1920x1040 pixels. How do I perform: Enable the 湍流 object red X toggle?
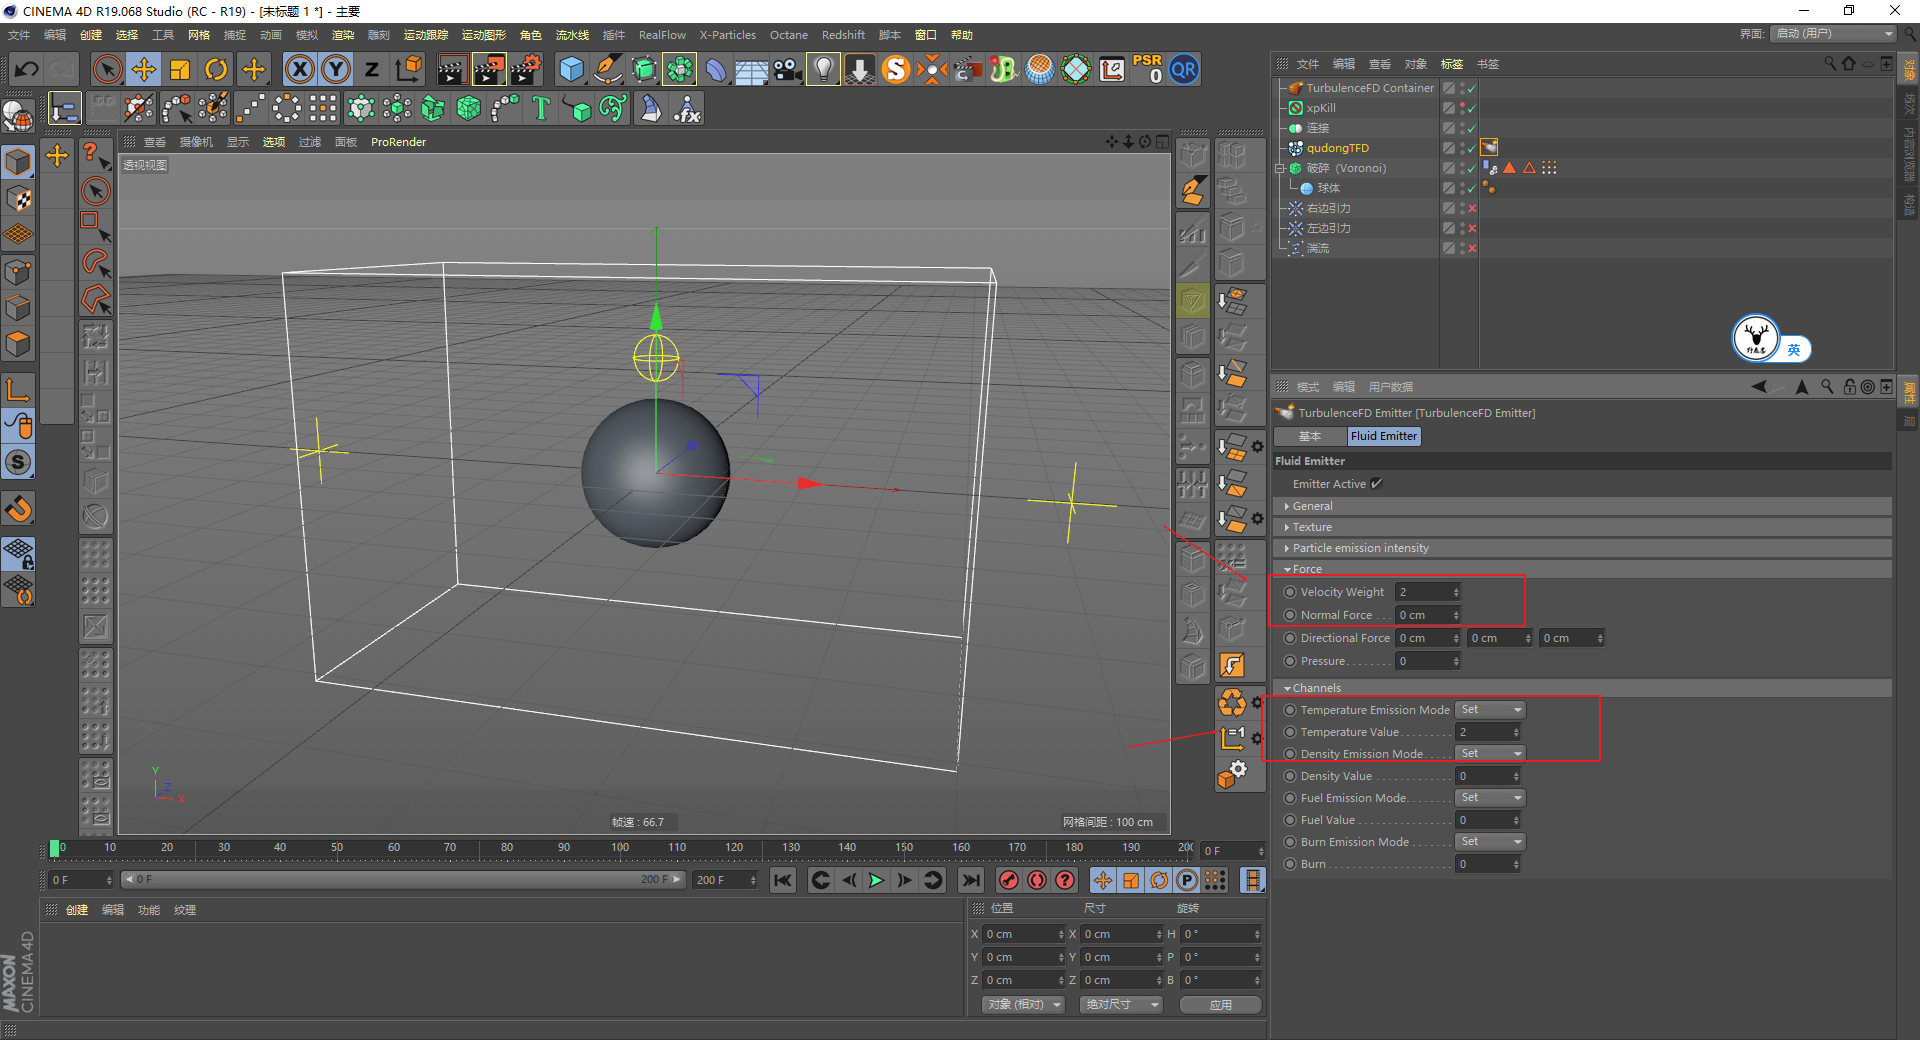coord(1472,248)
